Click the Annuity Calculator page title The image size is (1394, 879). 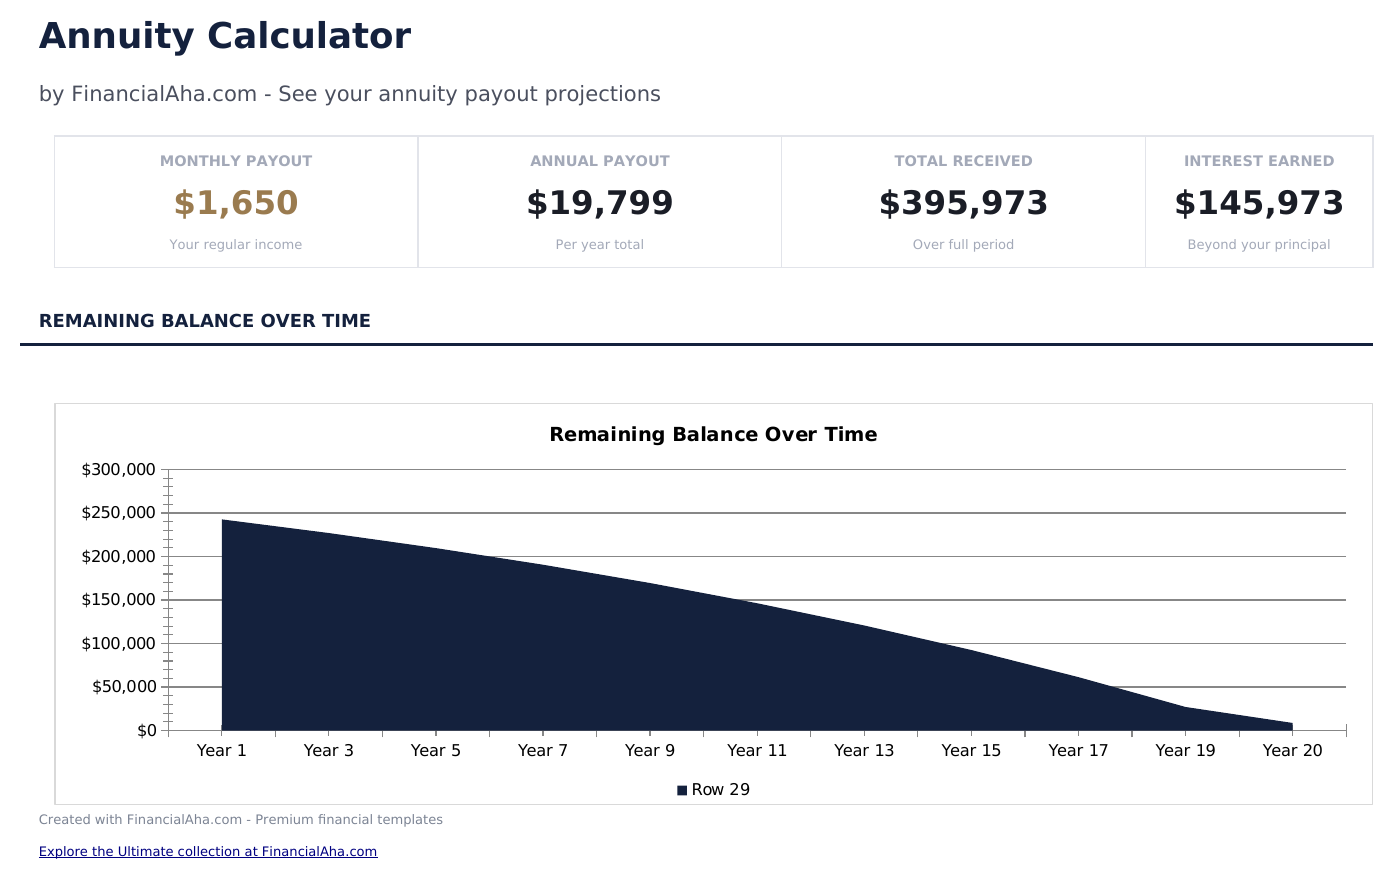click(224, 35)
